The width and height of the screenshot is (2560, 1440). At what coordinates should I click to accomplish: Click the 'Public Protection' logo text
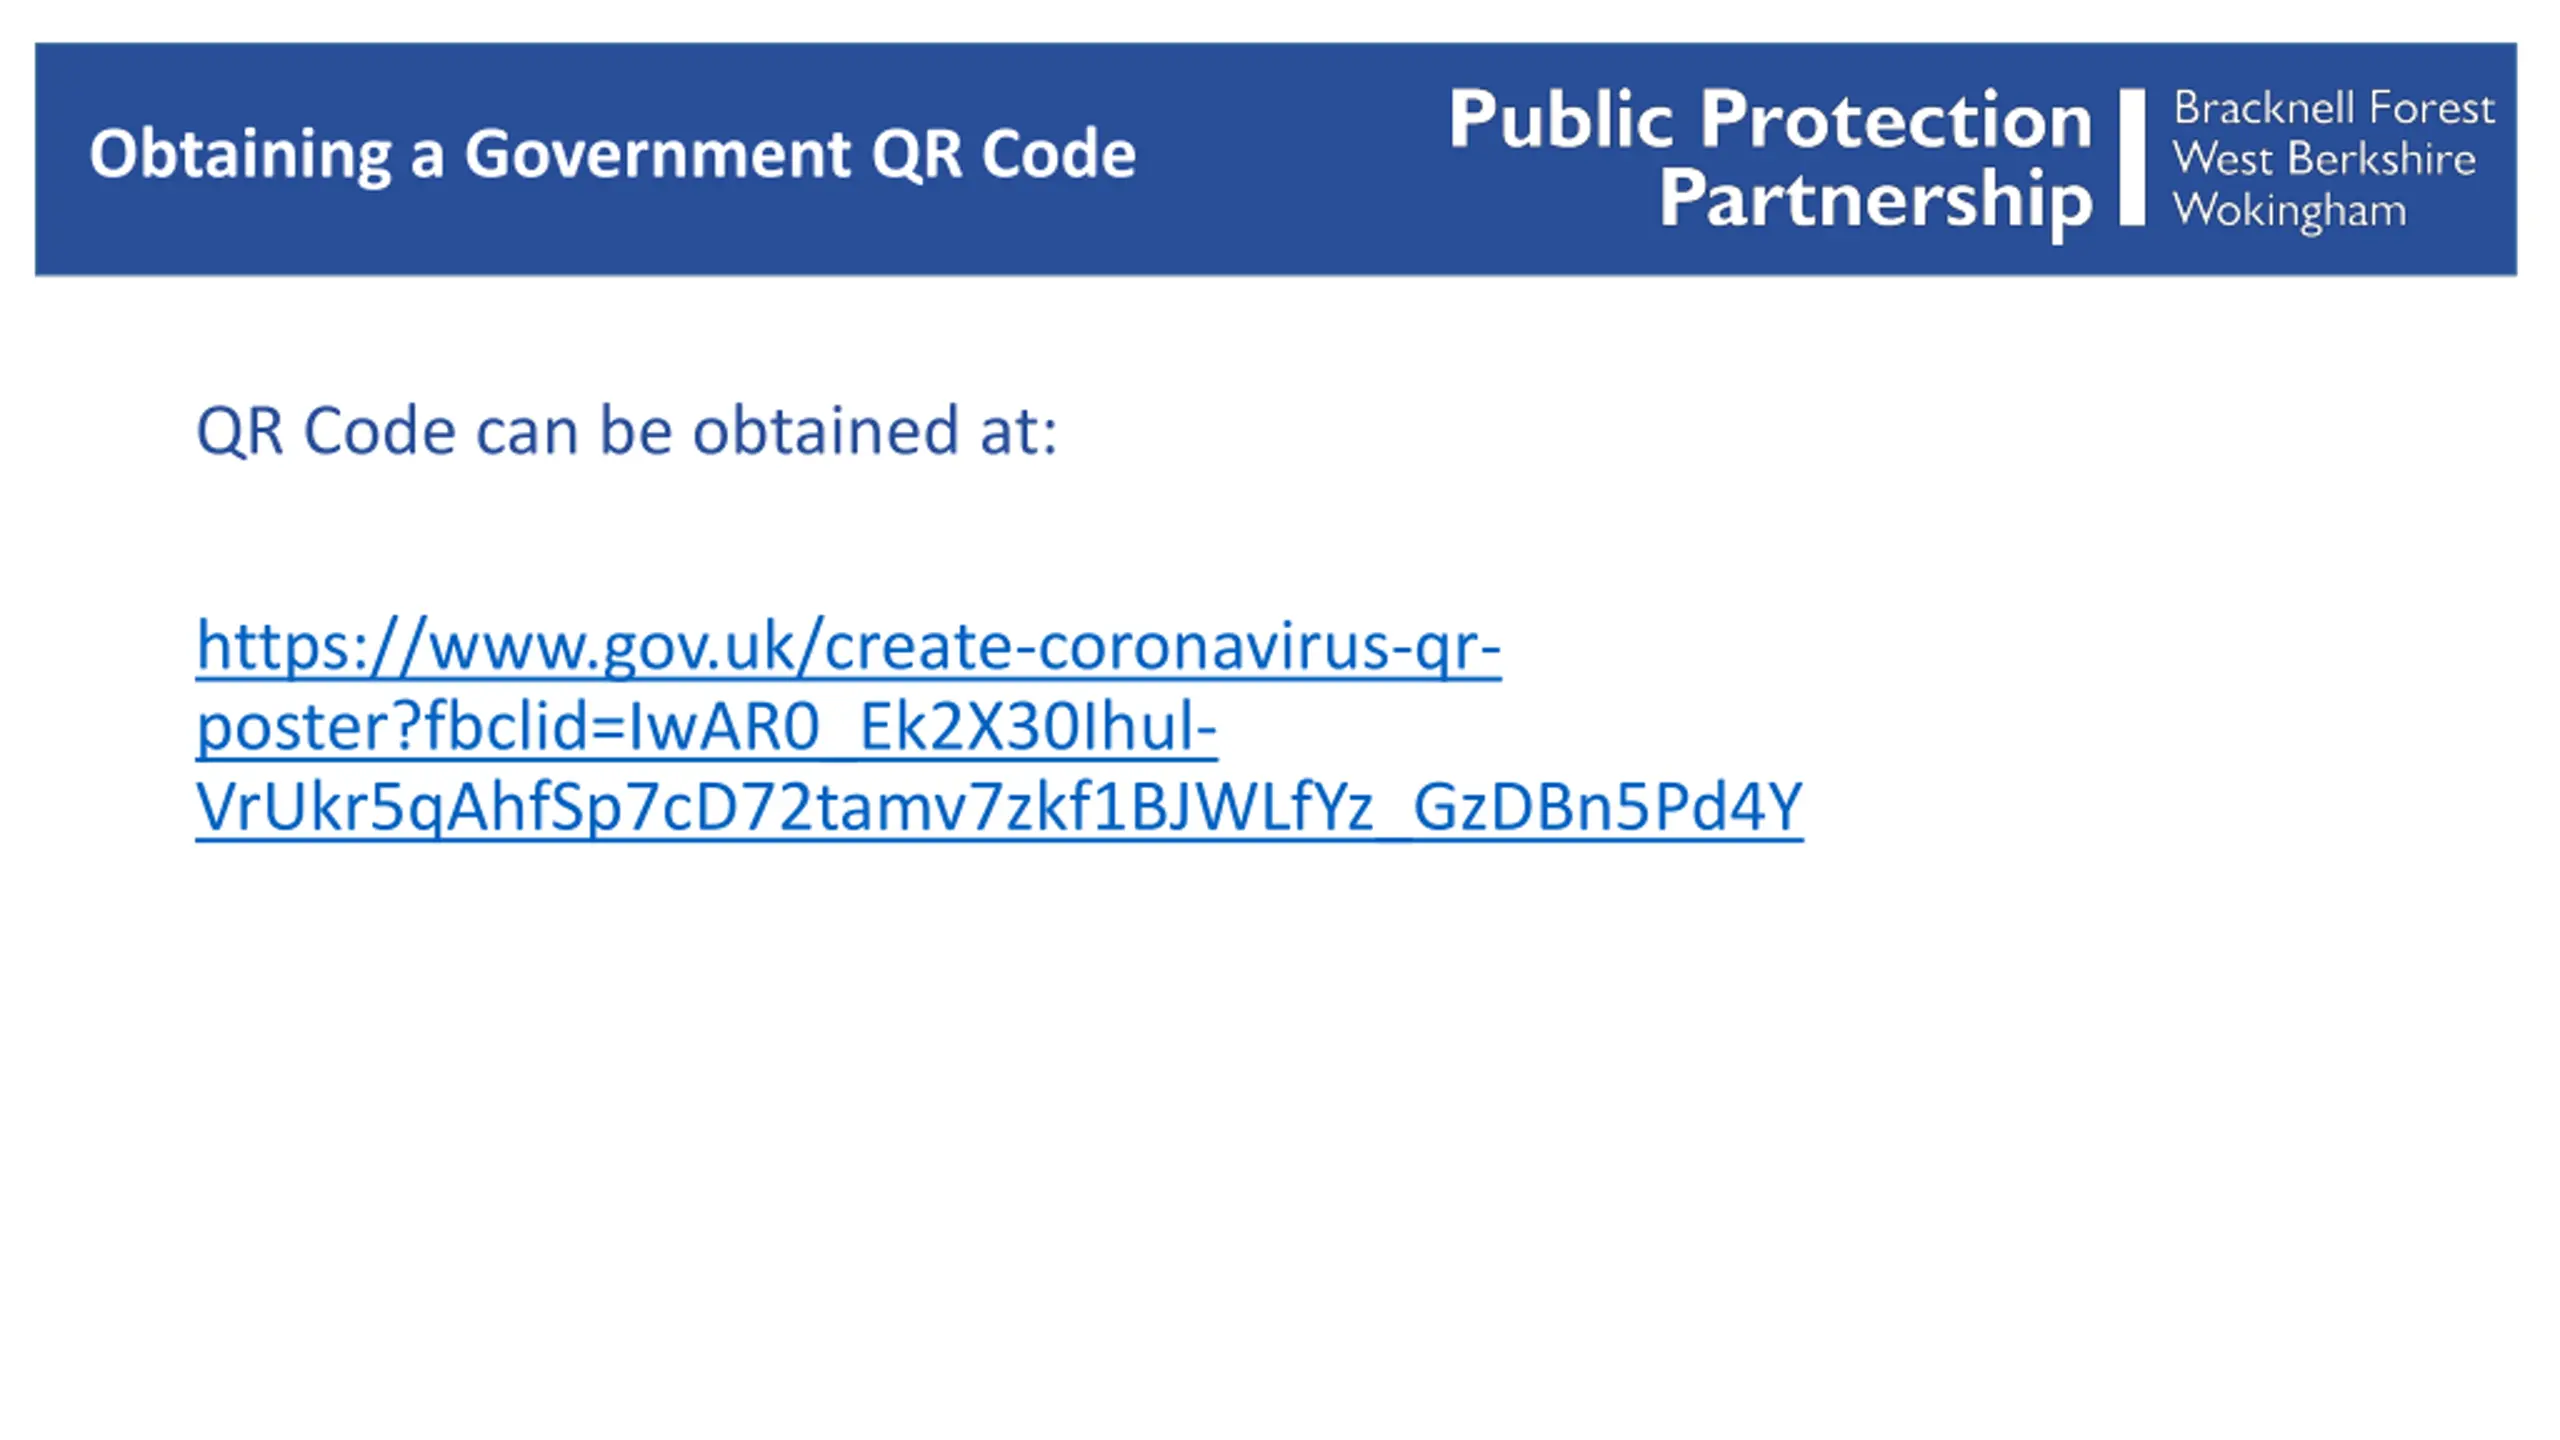coord(1770,121)
